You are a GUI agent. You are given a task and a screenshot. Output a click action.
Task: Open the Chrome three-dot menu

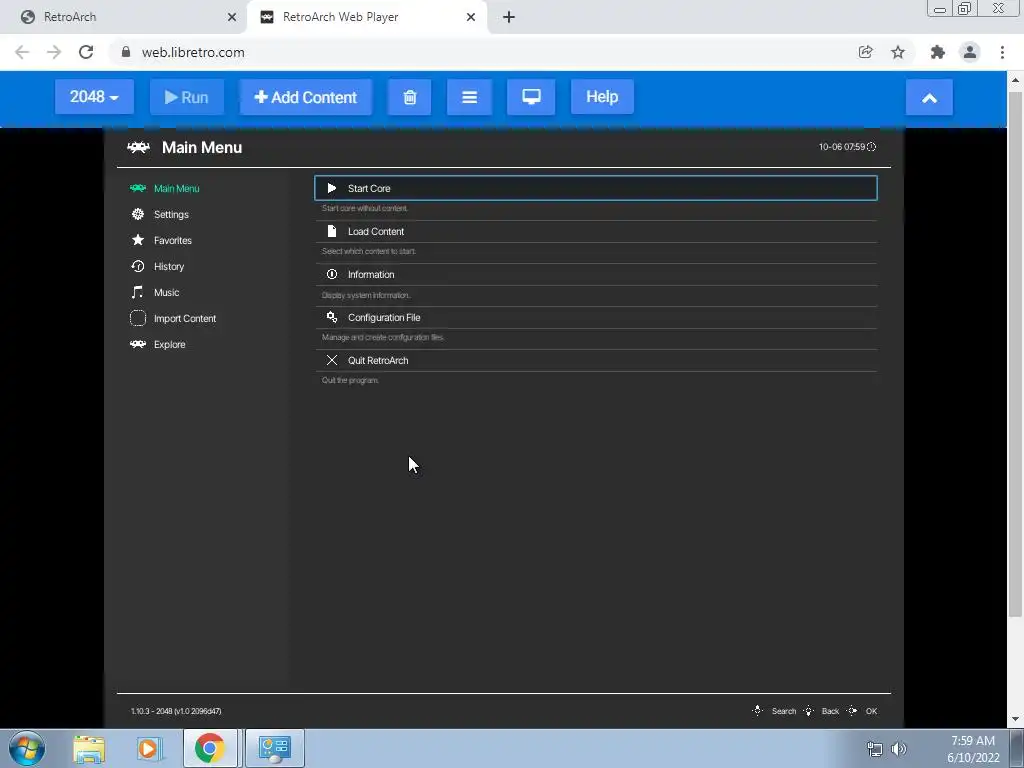(1002, 52)
